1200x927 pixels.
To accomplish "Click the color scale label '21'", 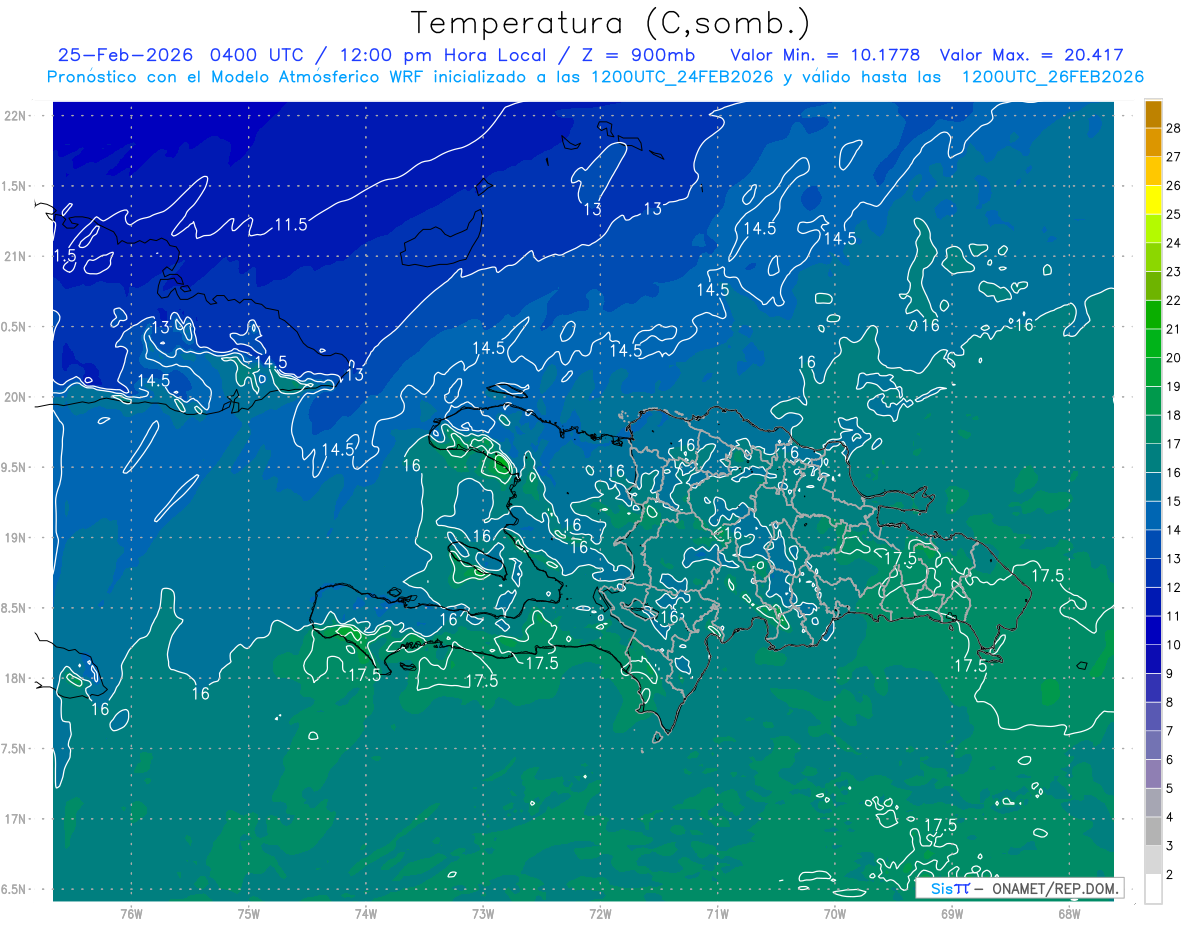I will (1173, 329).
